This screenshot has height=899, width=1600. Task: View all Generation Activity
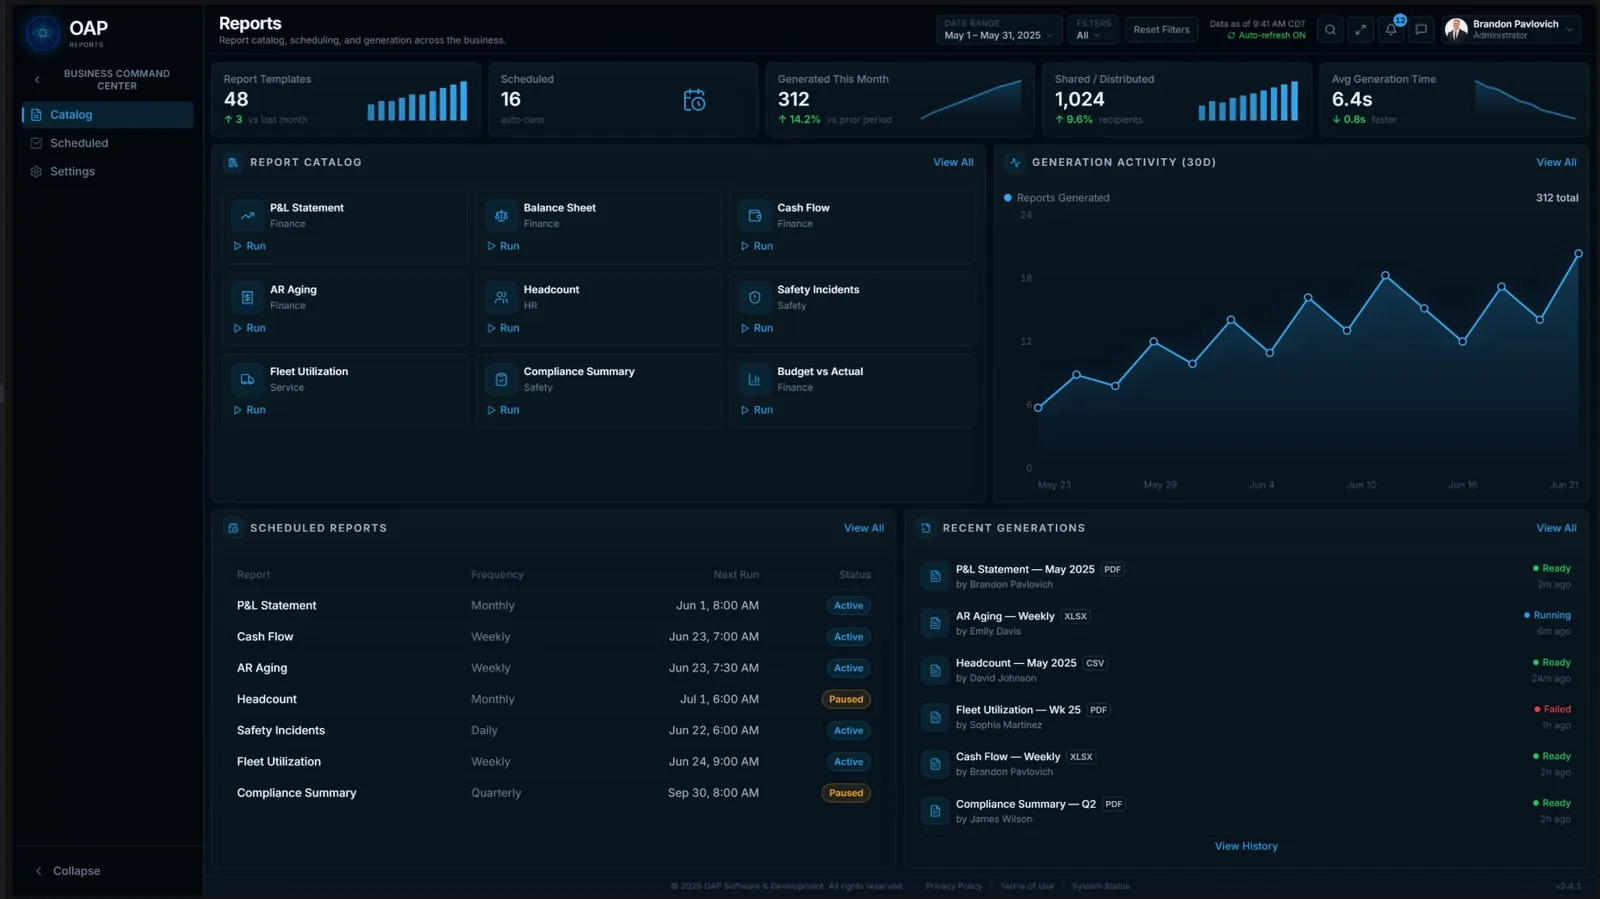(x=1556, y=163)
